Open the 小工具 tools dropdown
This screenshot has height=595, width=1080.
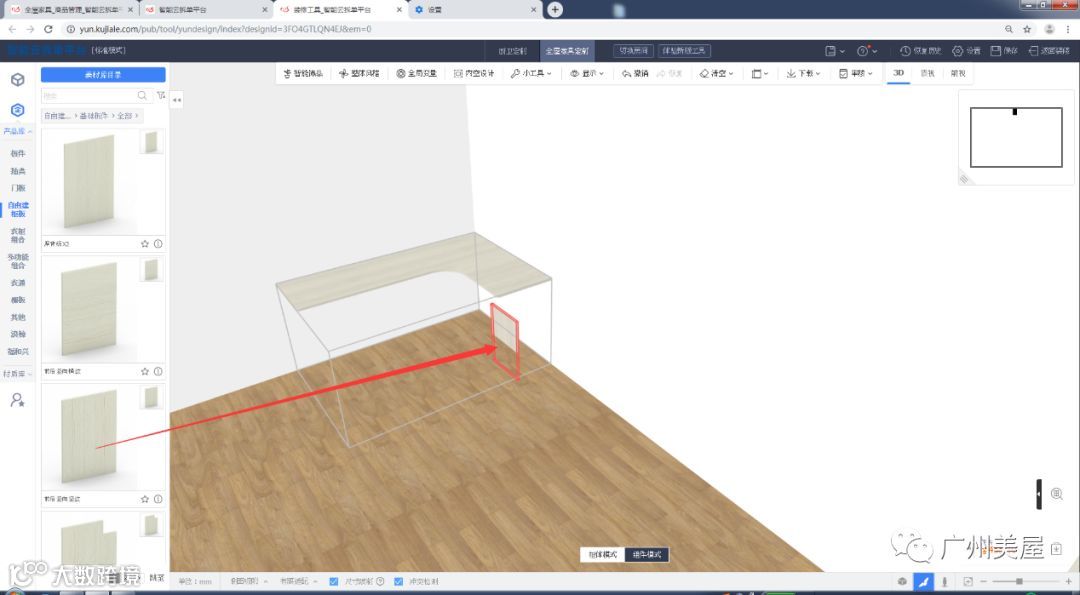(x=531, y=74)
